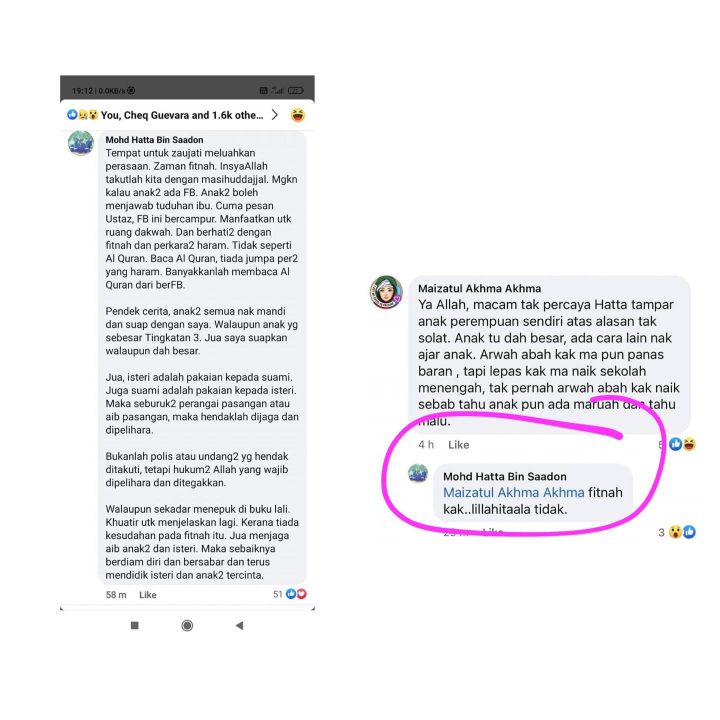
Task: Open "You, Cheq Guevara and 1.6k others" reactions
Action: (x=182, y=115)
